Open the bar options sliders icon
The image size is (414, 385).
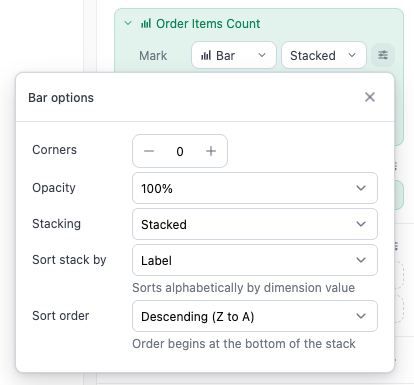[x=383, y=55]
